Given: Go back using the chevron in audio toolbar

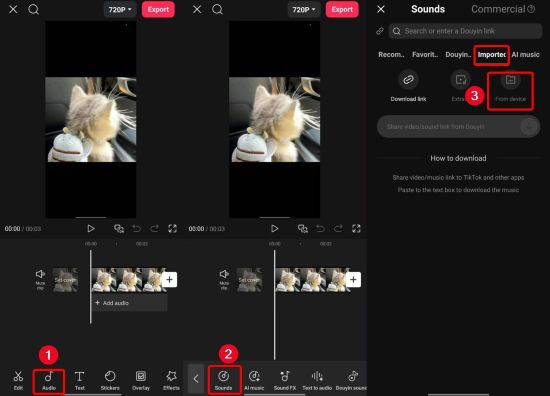Looking at the screenshot, I should click(196, 378).
